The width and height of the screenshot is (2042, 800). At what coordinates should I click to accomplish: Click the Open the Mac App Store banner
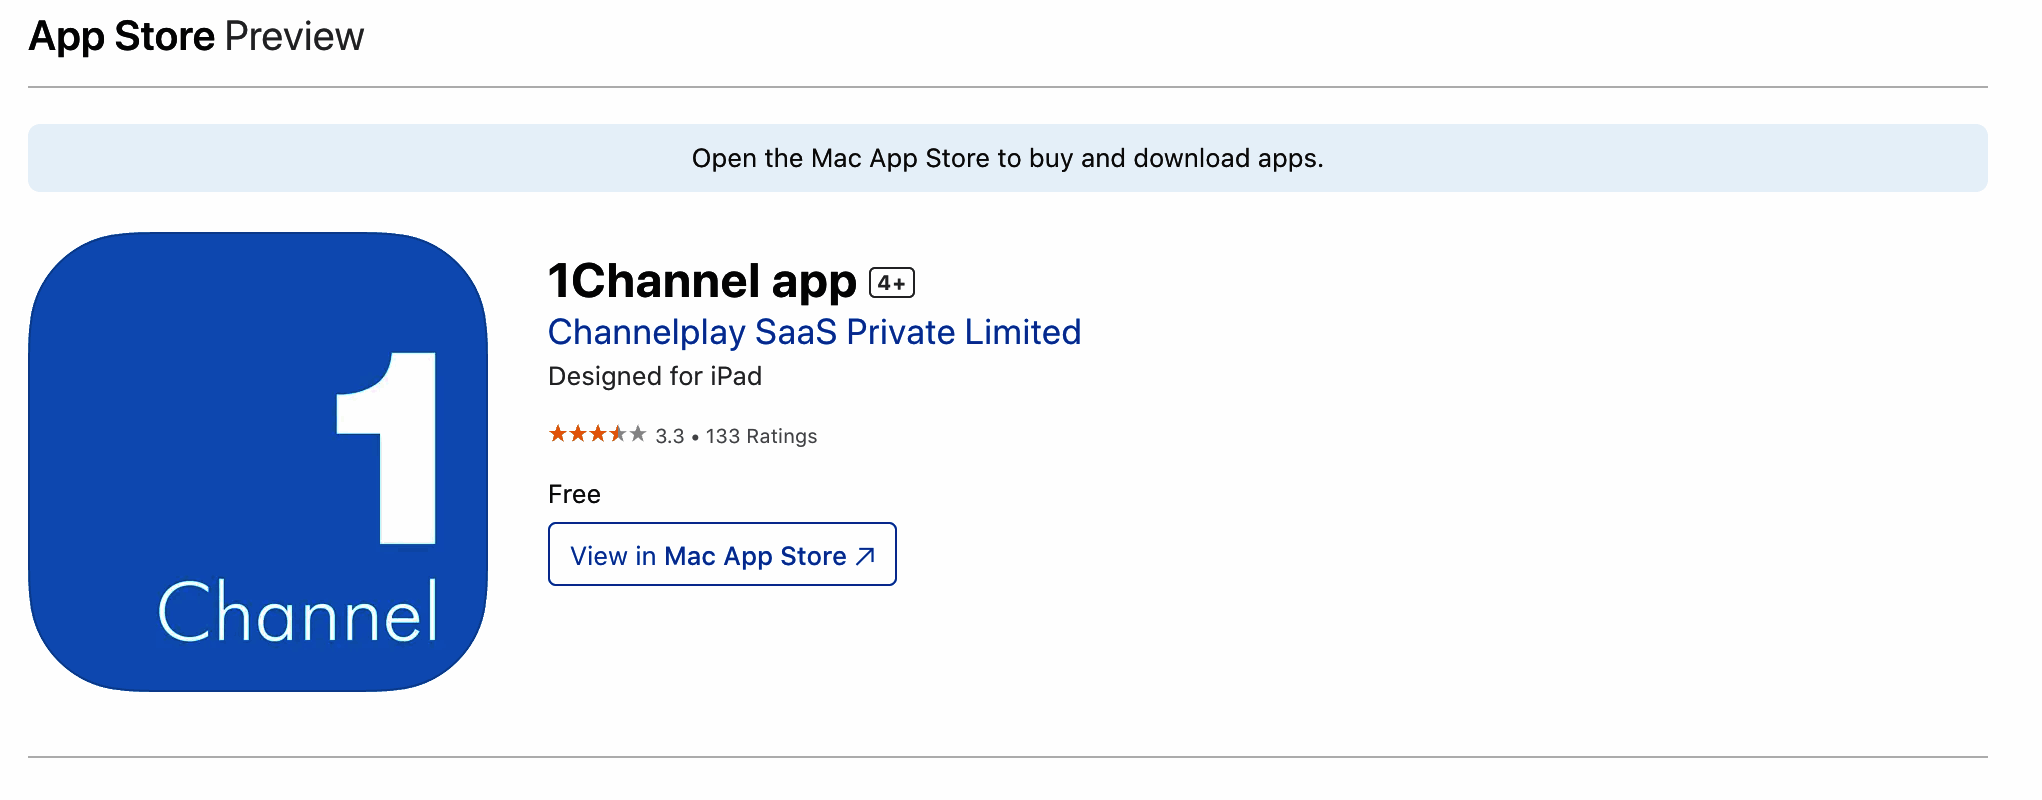point(1007,158)
